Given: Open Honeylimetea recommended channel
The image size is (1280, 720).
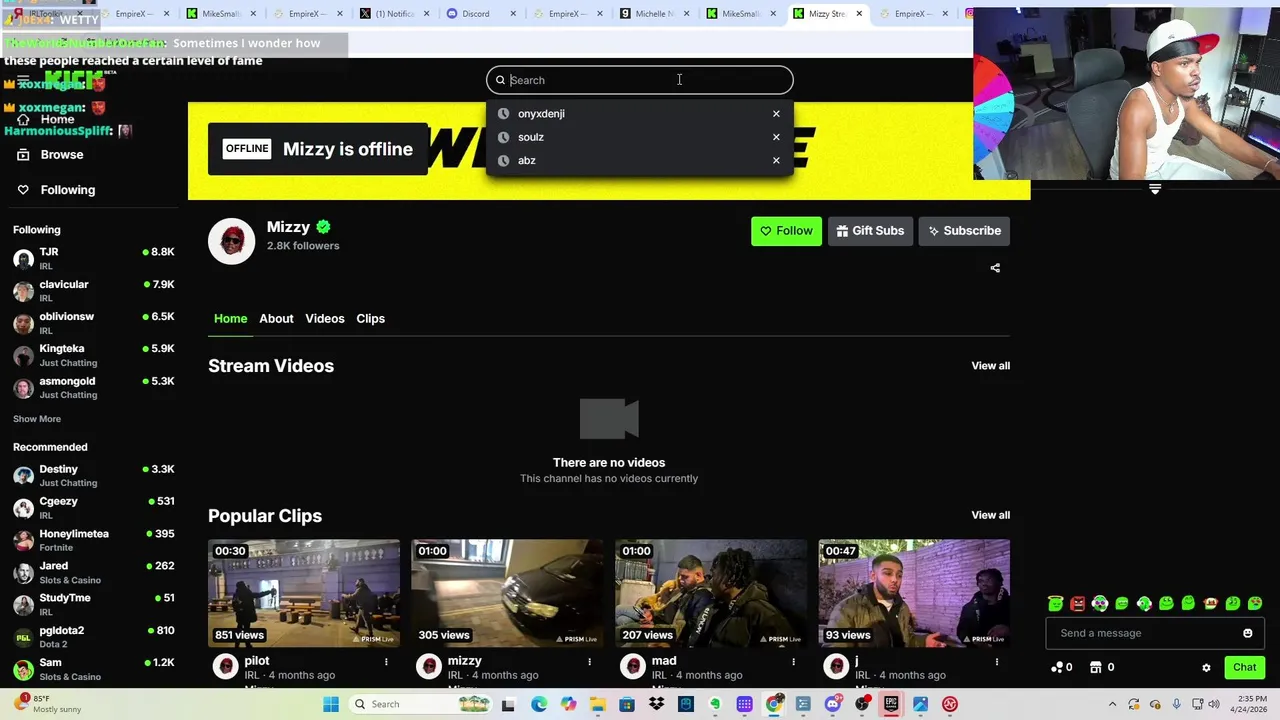Looking at the screenshot, I should pyautogui.click(x=94, y=540).
